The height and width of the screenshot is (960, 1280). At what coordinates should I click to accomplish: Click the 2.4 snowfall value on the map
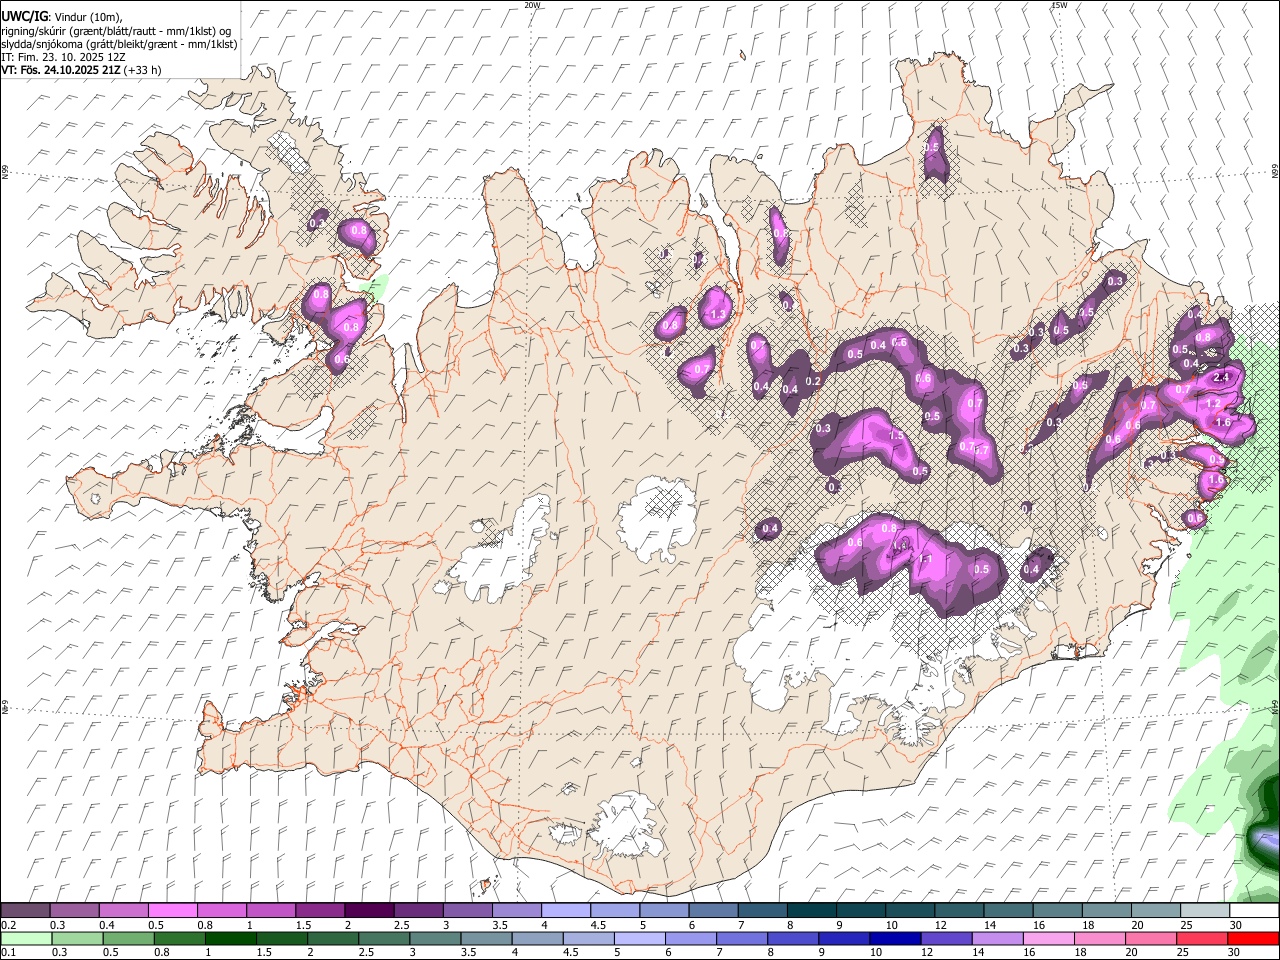coord(1220,378)
